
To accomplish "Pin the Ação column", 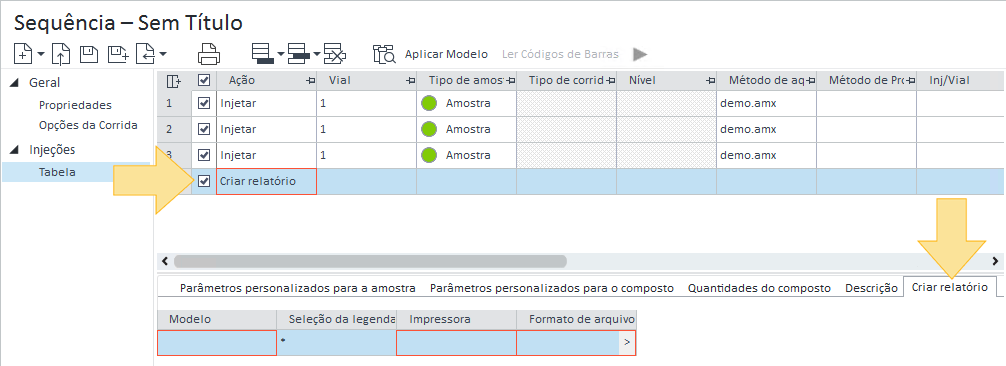I will tap(311, 81).
